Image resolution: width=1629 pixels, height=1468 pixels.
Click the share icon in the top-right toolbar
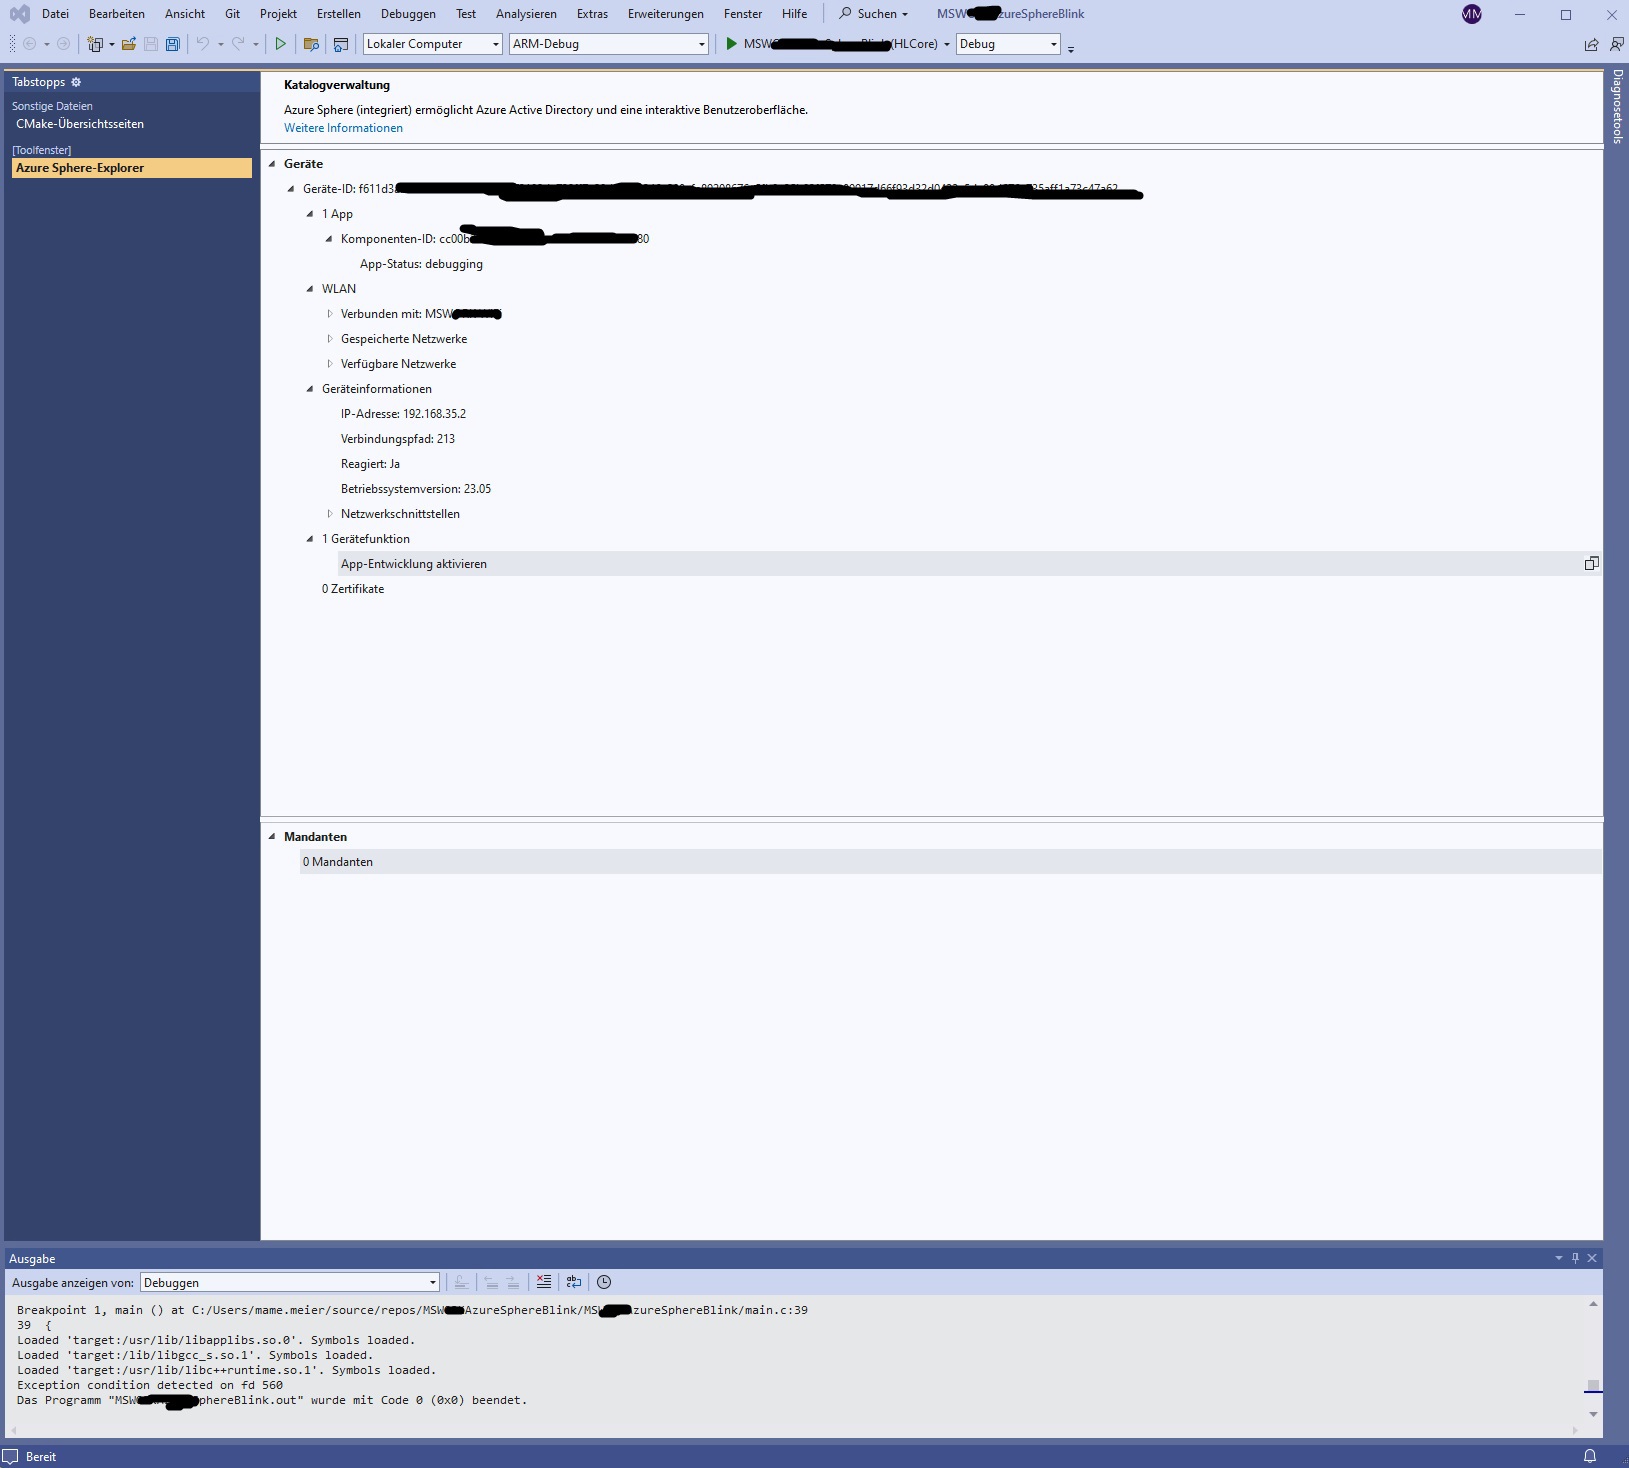click(1591, 44)
